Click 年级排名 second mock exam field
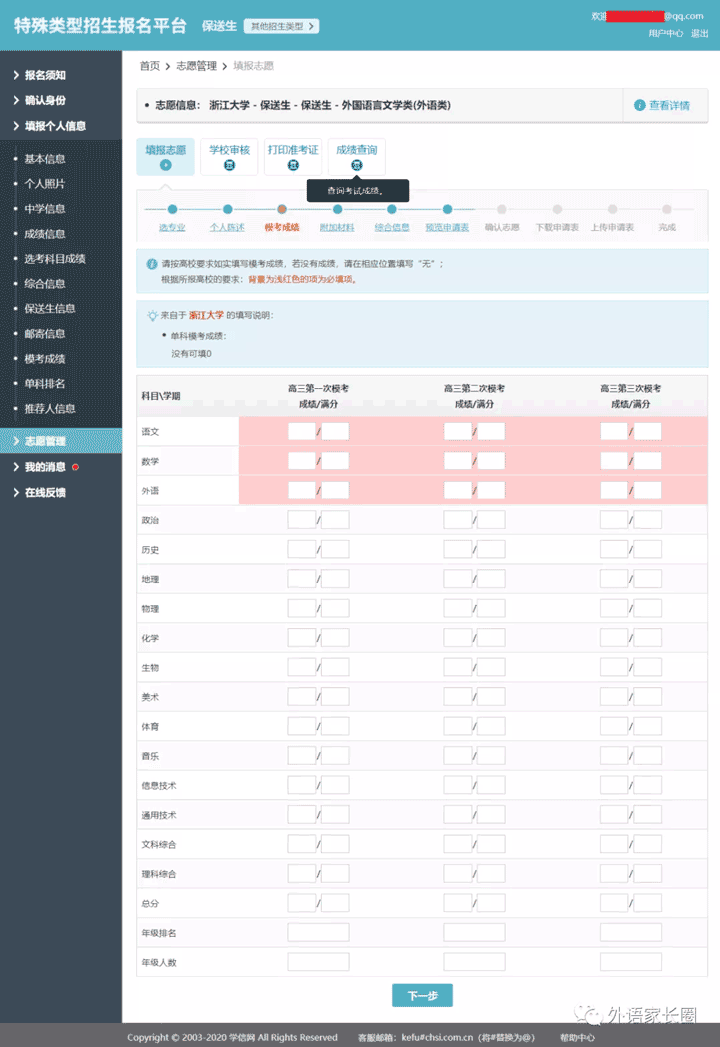Image resolution: width=720 pixels, height=1047 pixels. pyautogui.click(x=475, y=932)
